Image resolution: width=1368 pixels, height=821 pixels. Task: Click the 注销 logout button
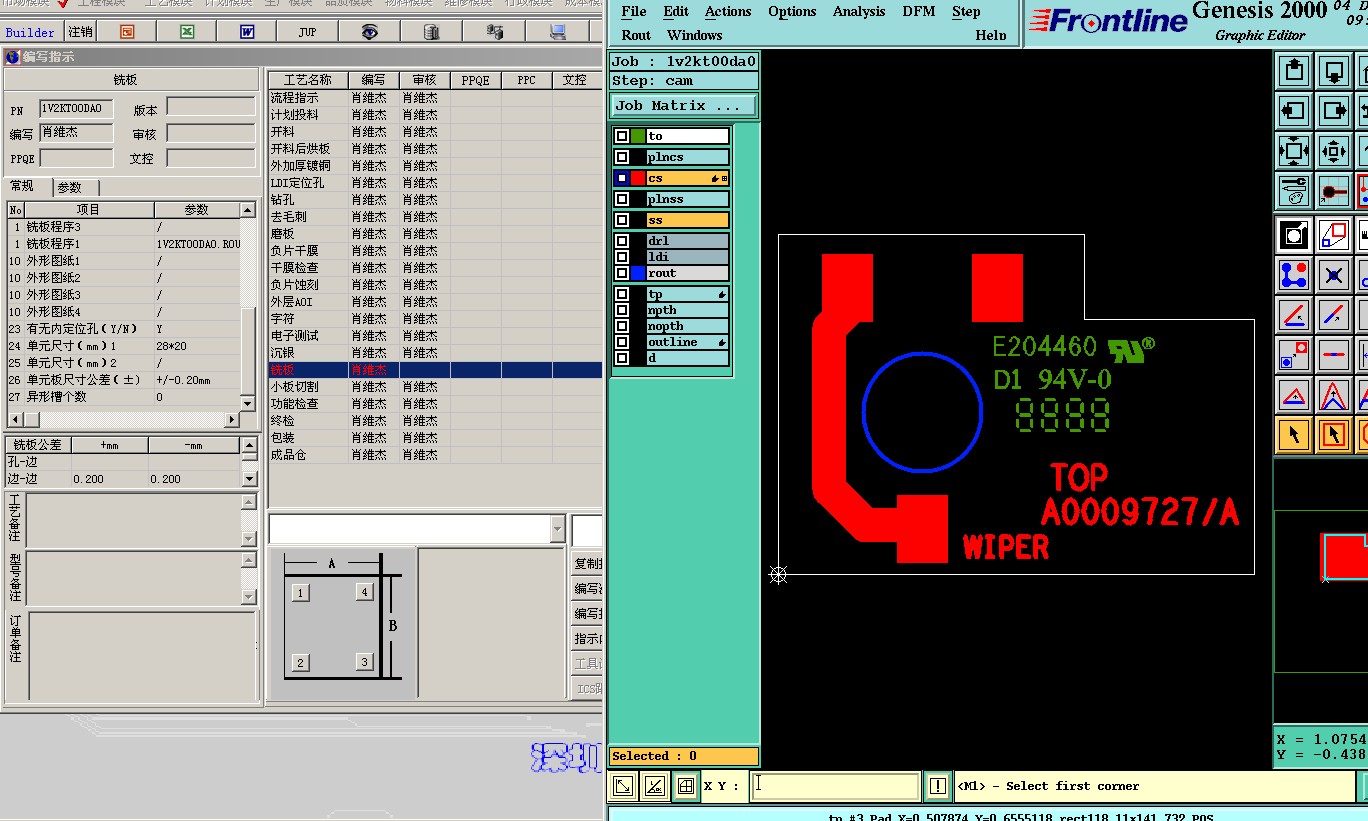[x=80, y=32]
